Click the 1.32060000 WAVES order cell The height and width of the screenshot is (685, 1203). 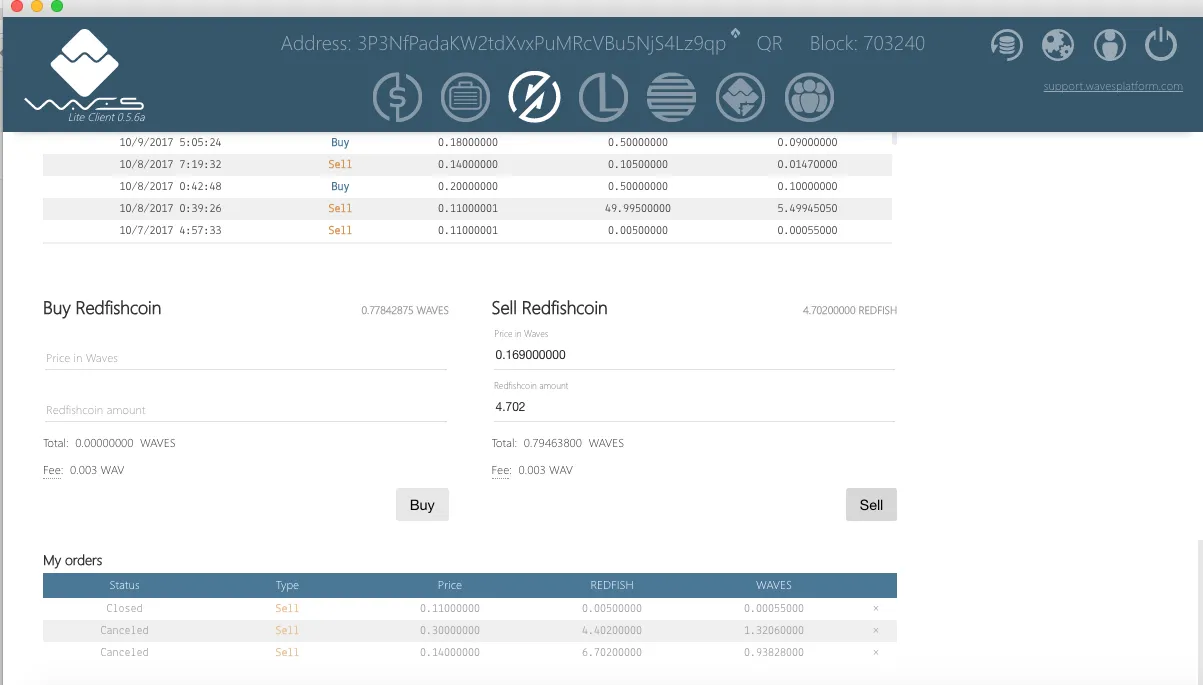[x=774, y=630]
